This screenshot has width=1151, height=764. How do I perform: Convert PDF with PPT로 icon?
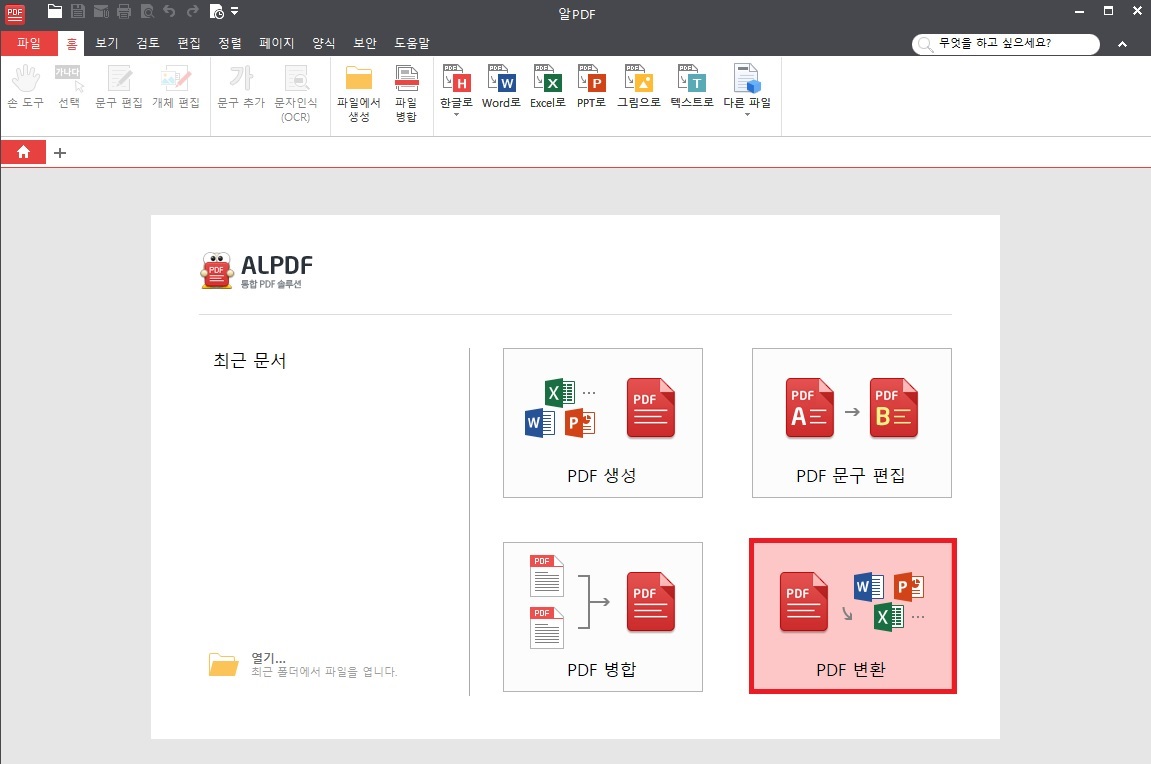(x=591, y=87)
